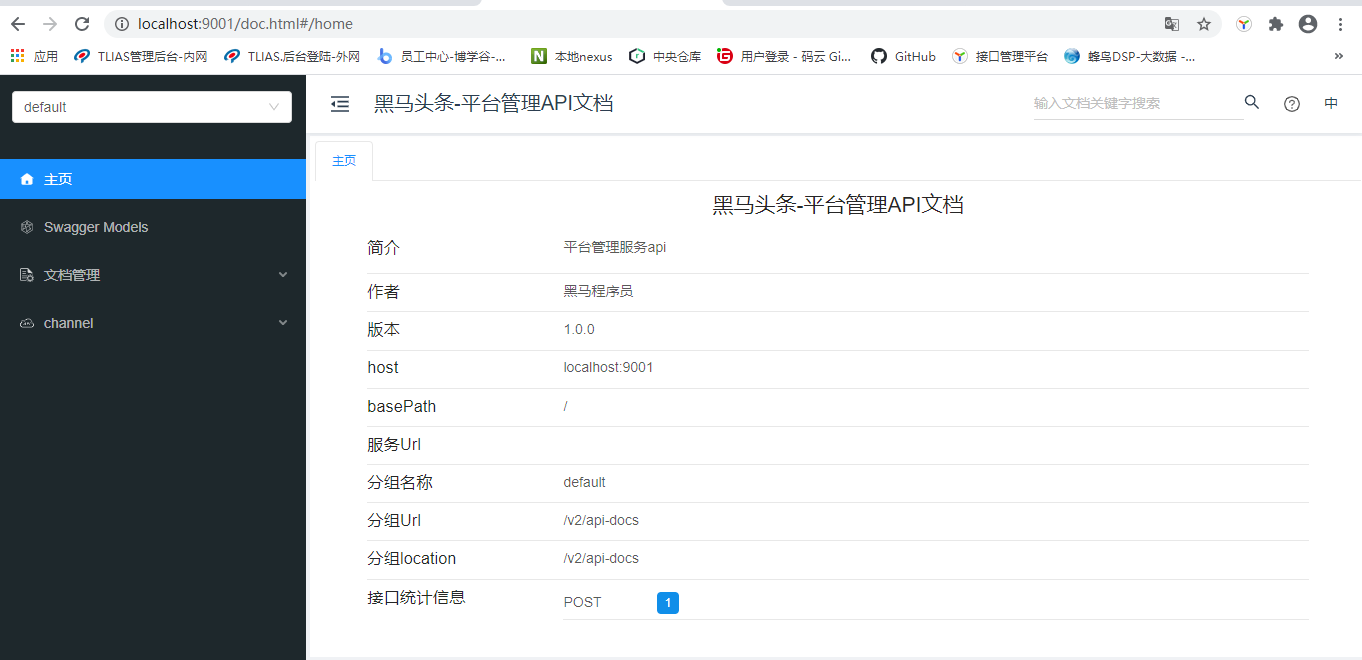Open the Extensions puzzle icon
Viewport: 1362px width, 660px height.
point(1276,24)
